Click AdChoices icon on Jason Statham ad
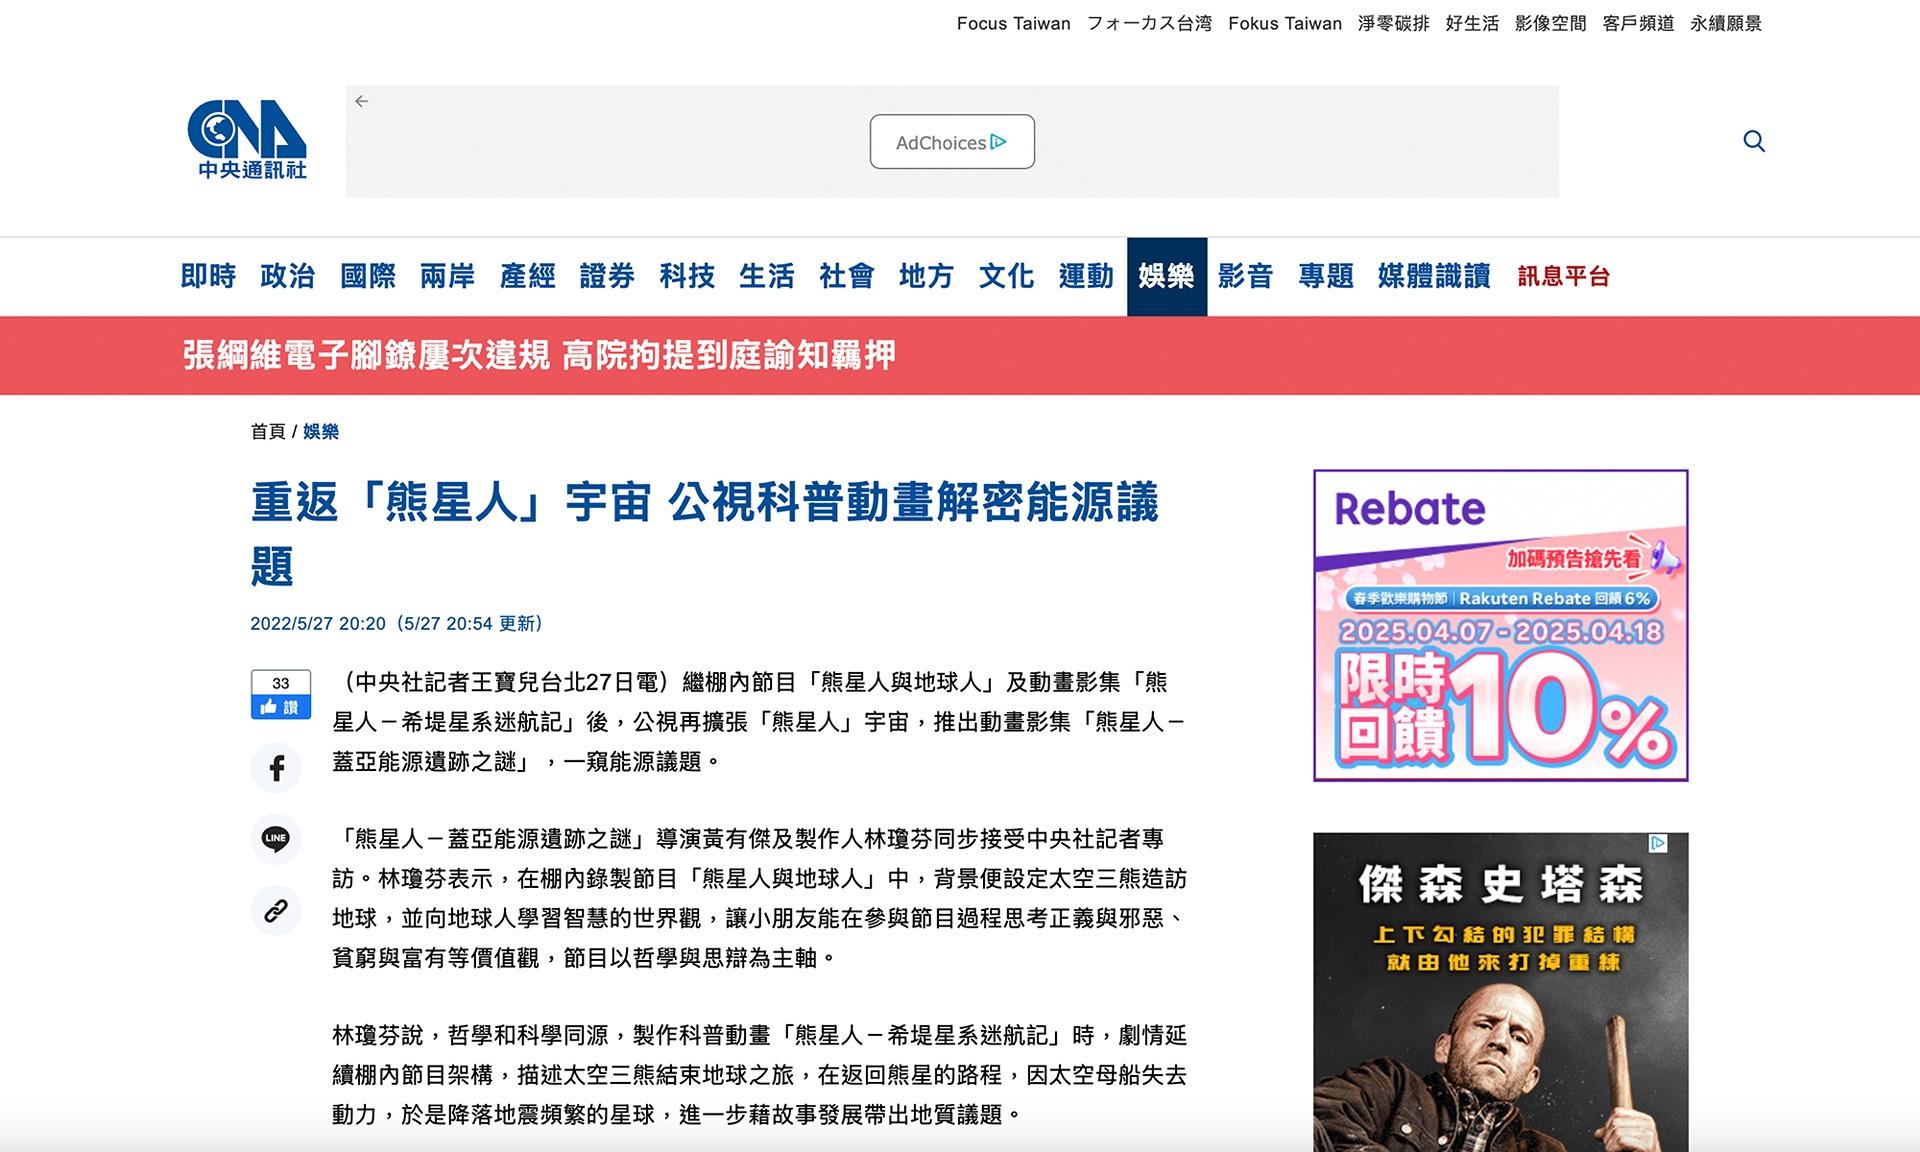Viewport: 1920px width, 1152px height. 1658,843
